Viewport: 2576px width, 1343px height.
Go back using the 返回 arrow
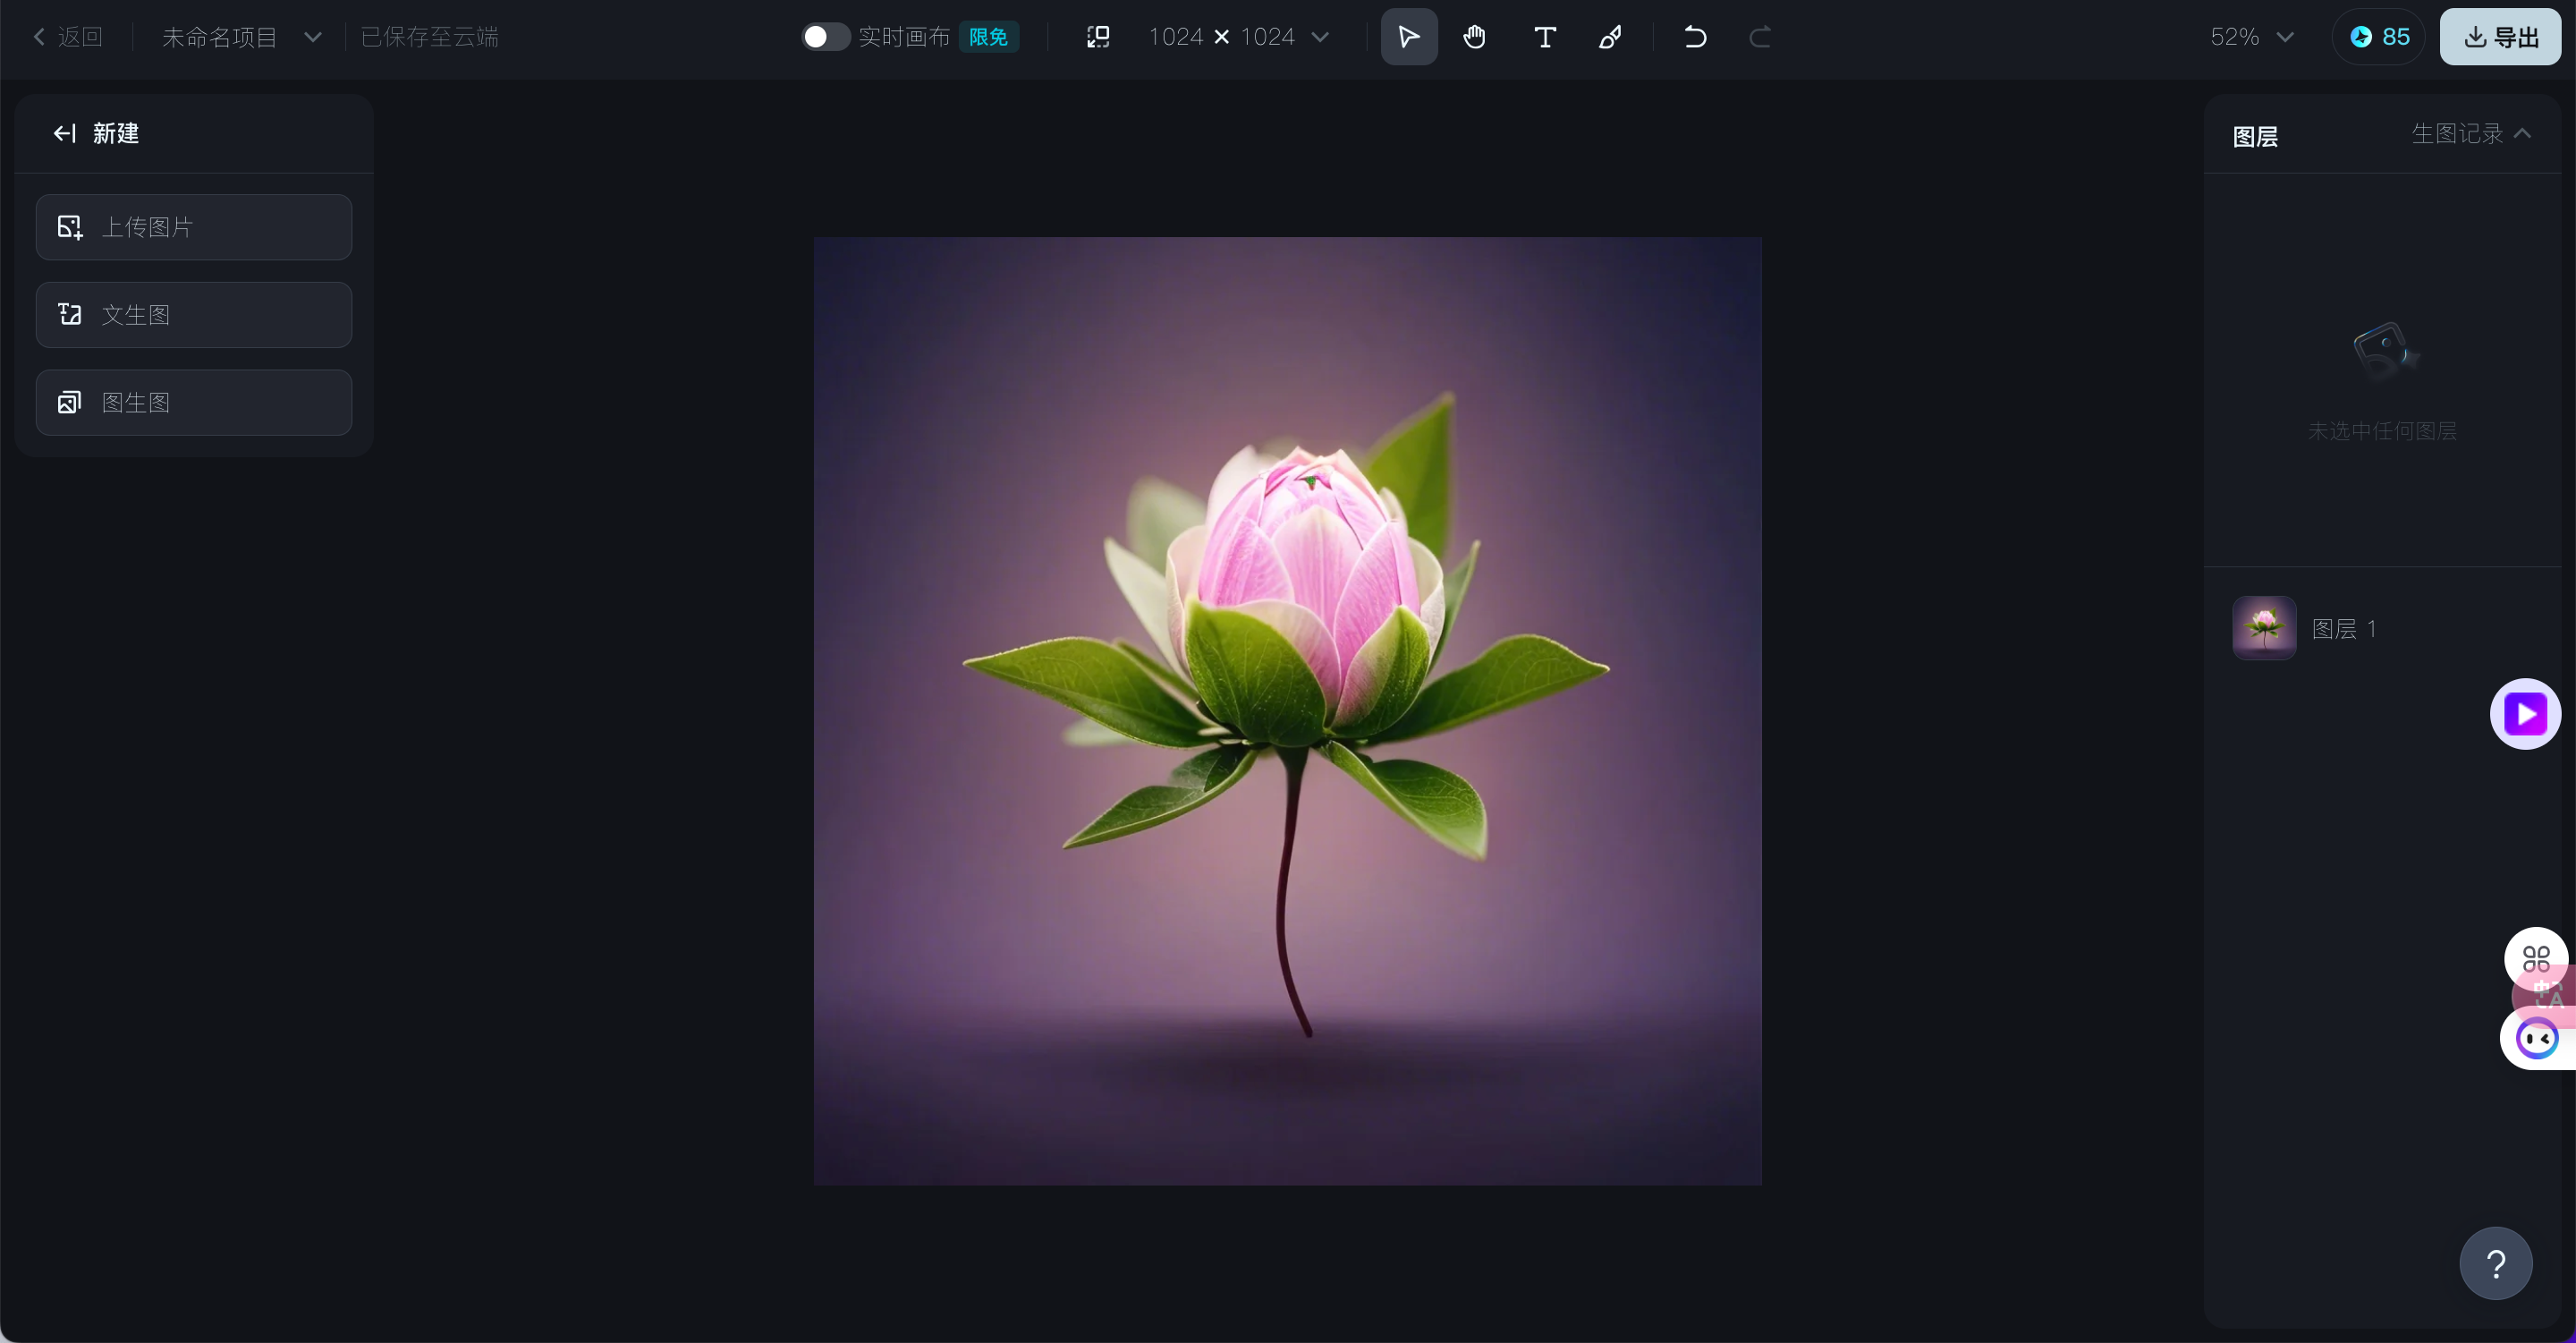[x=39, y=37]
